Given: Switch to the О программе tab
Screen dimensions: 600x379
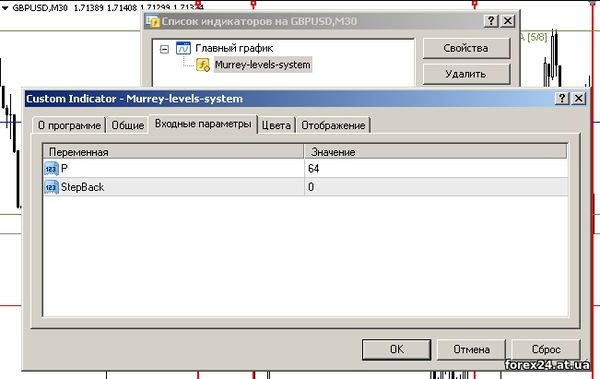Looking at the screenshot, I should coord(69,125).
